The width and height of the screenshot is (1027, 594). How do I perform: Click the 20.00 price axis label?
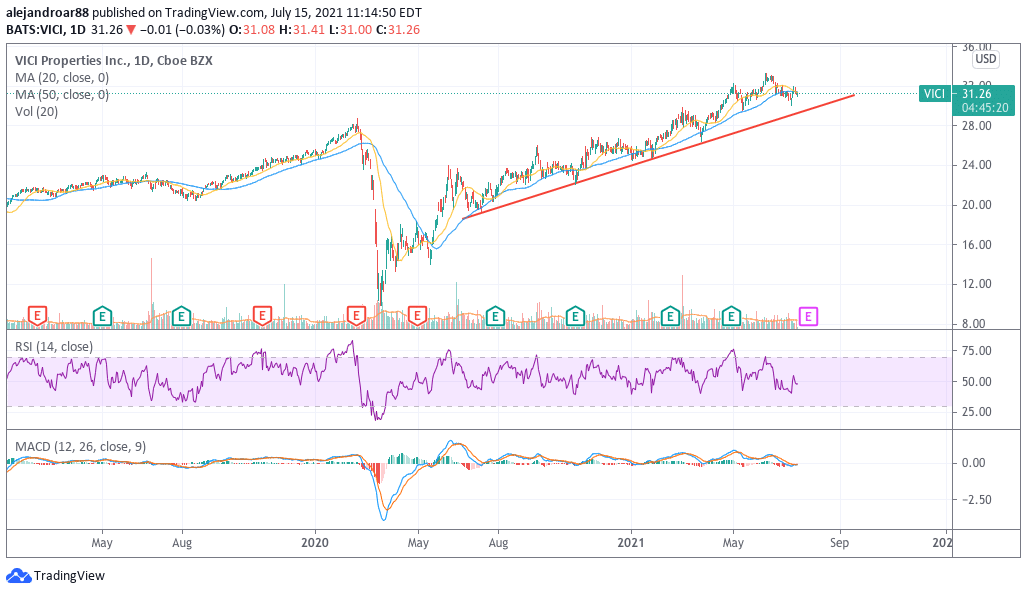pyautogui.click(x=977, y=205)
